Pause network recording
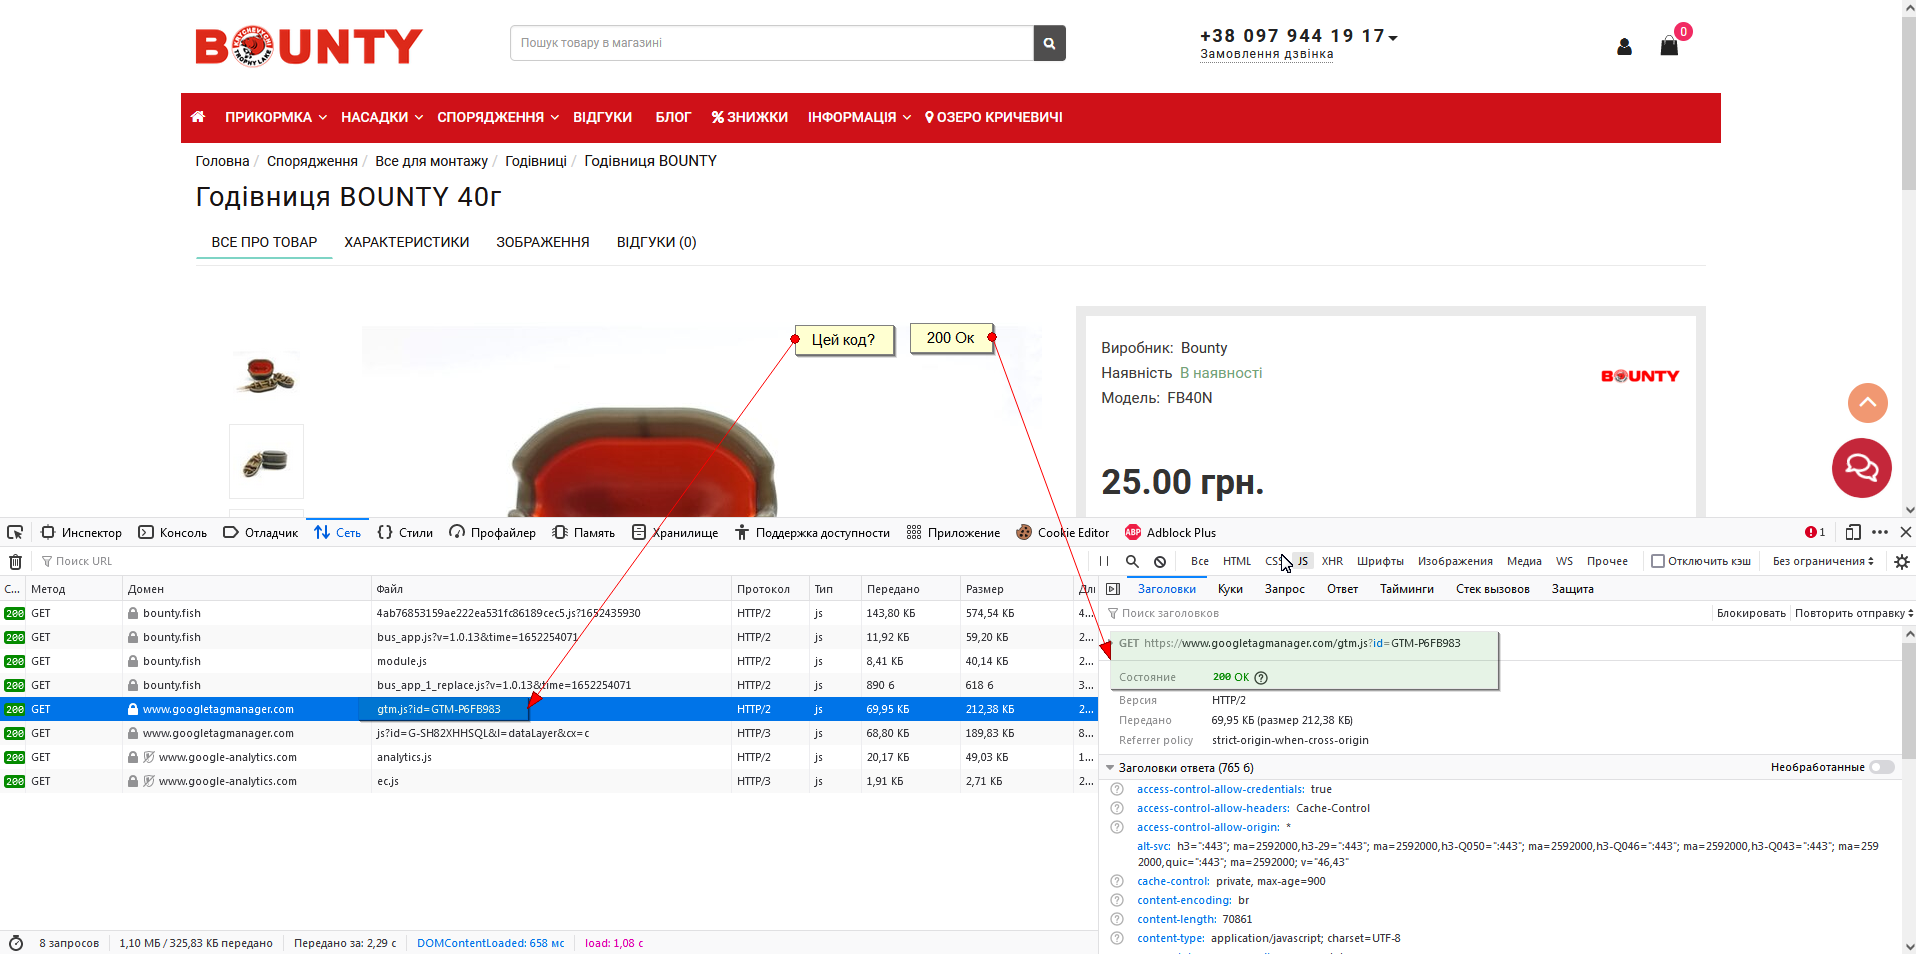The height and width of the screenshot is (954, 1916). click(1104, 562)
